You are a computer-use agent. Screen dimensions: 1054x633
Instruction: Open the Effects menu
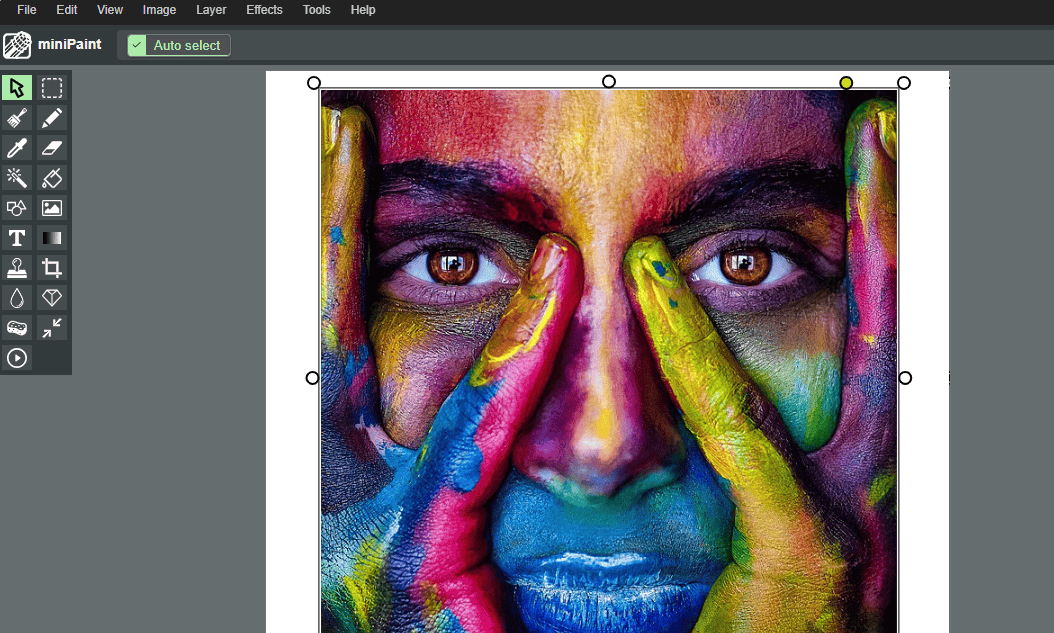point(264,10)
